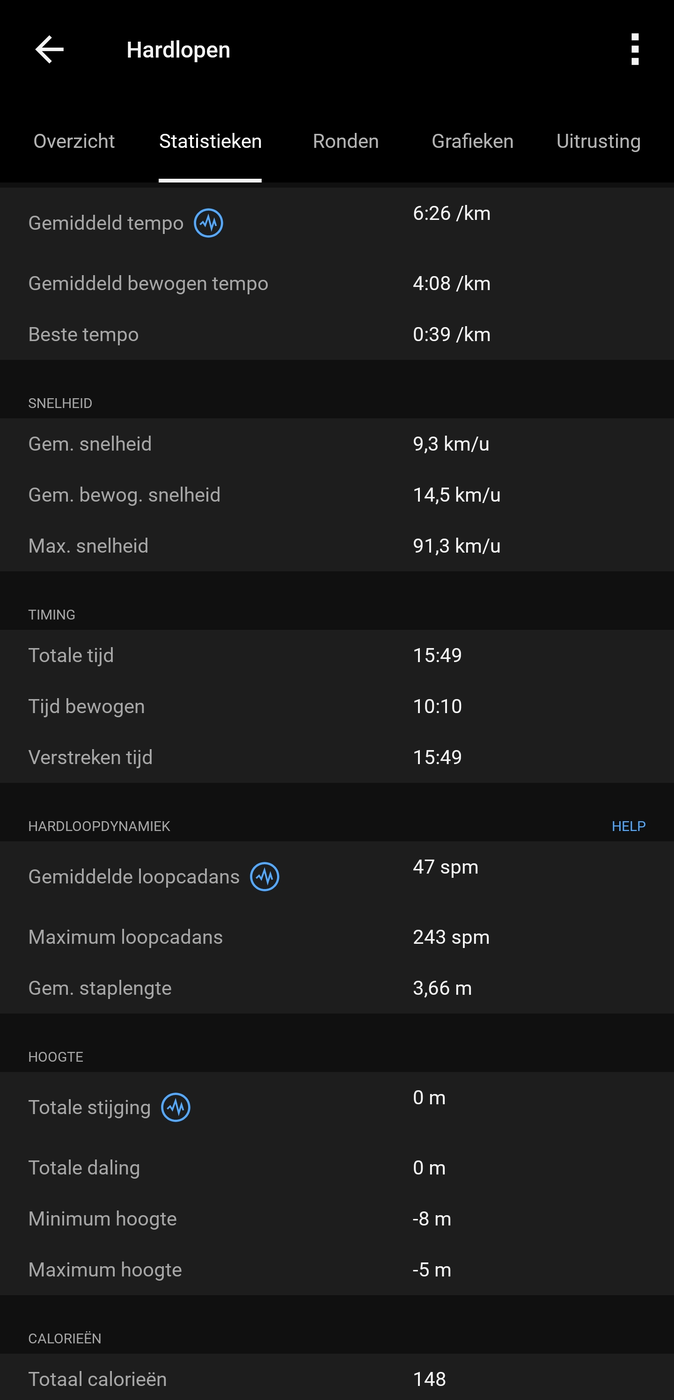
Task: Open the Uitrusting tab
Action: coord(598,141)
